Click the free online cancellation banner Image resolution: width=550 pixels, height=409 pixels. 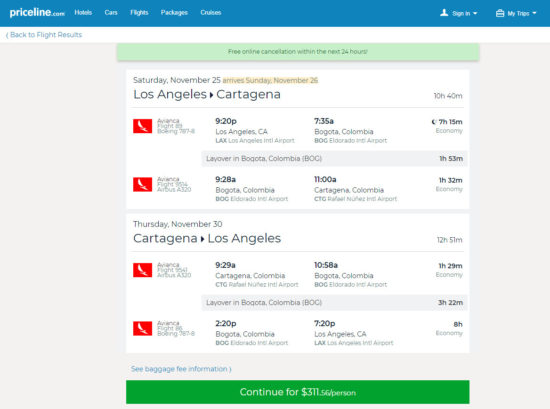[298, 52]
